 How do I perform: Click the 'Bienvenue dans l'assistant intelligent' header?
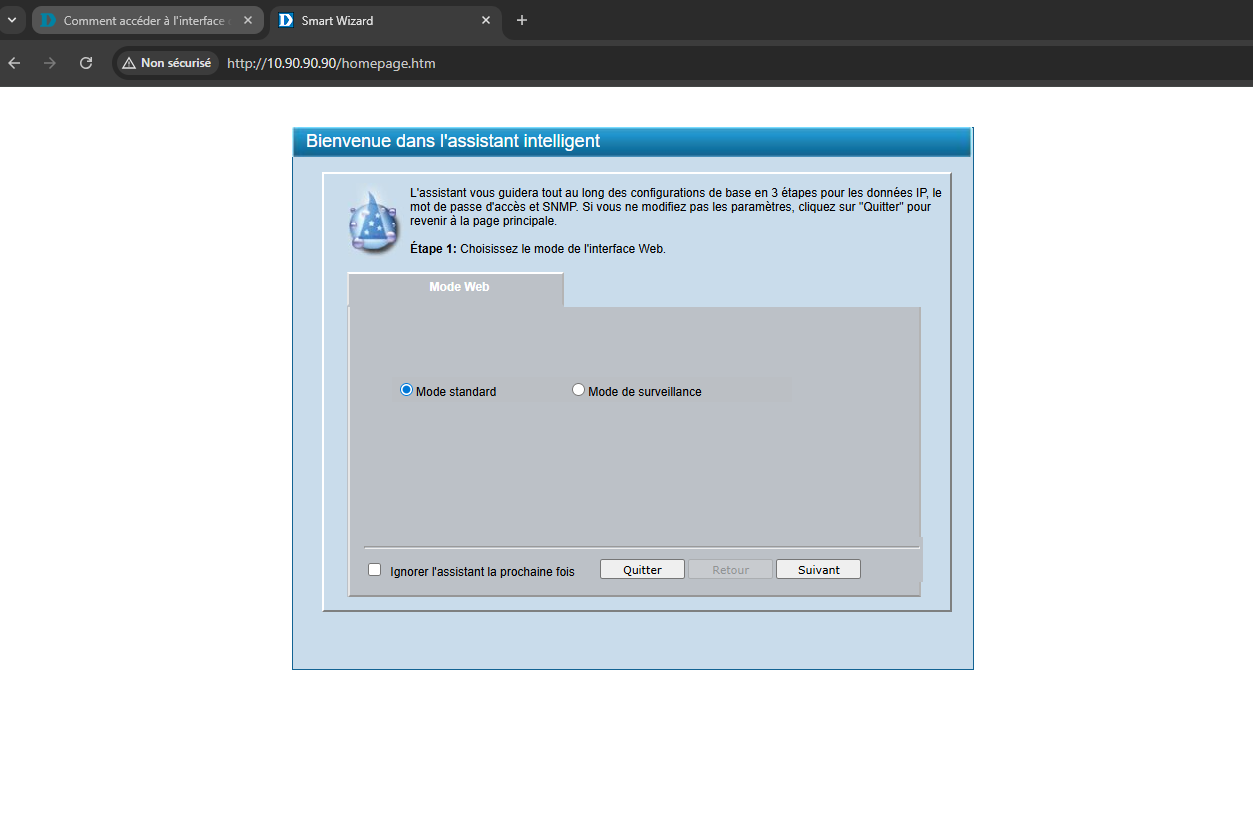tap(453, 142)
